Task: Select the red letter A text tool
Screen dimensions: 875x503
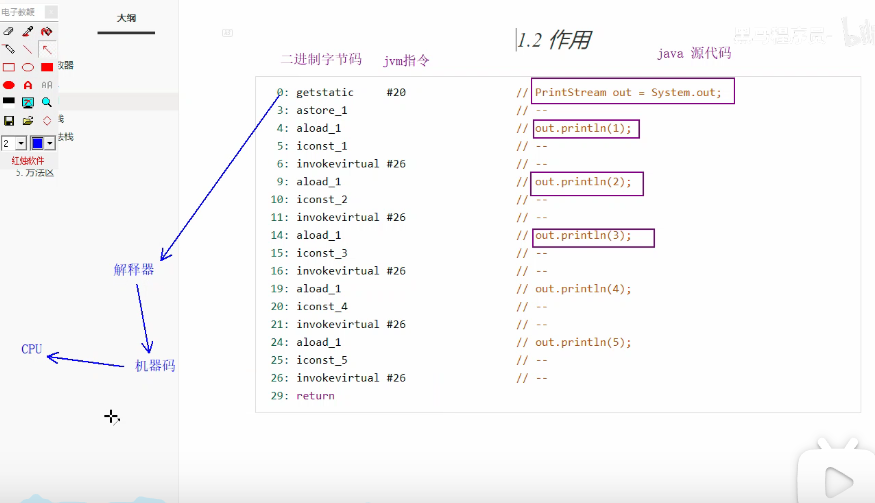Action: pyautogui.click(x=27, y=85)
